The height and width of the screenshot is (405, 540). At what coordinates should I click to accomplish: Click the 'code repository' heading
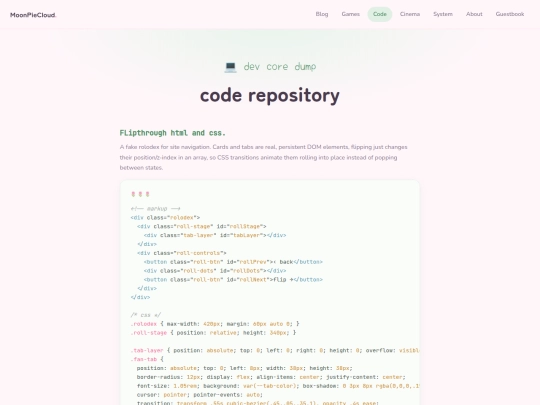270,95
